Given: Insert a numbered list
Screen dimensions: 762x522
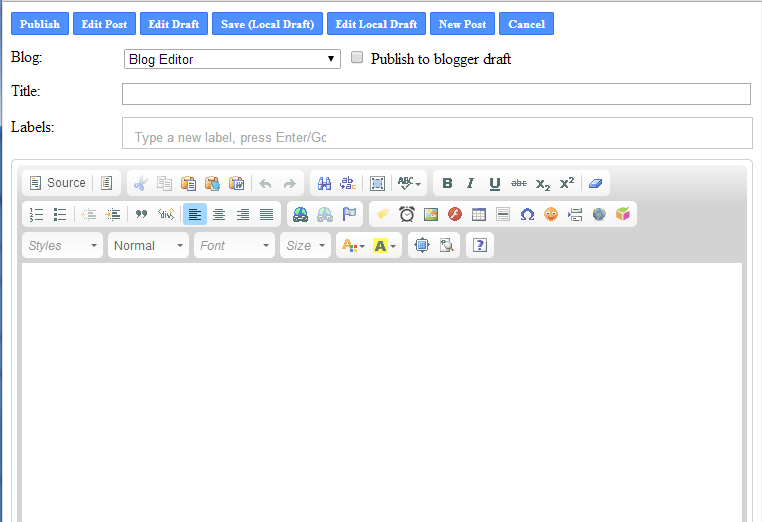Looking at the screenshot, I should pos(37,214).
